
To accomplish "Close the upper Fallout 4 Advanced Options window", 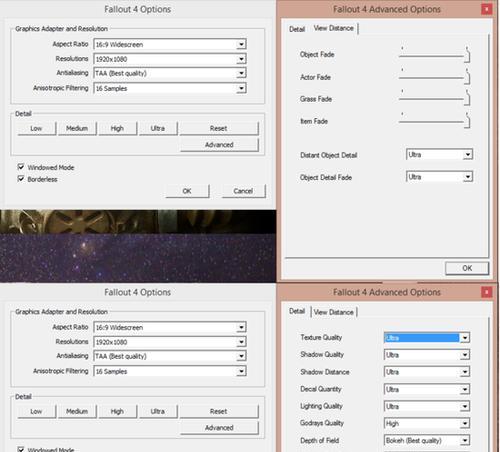I will (x=486, y=9).
